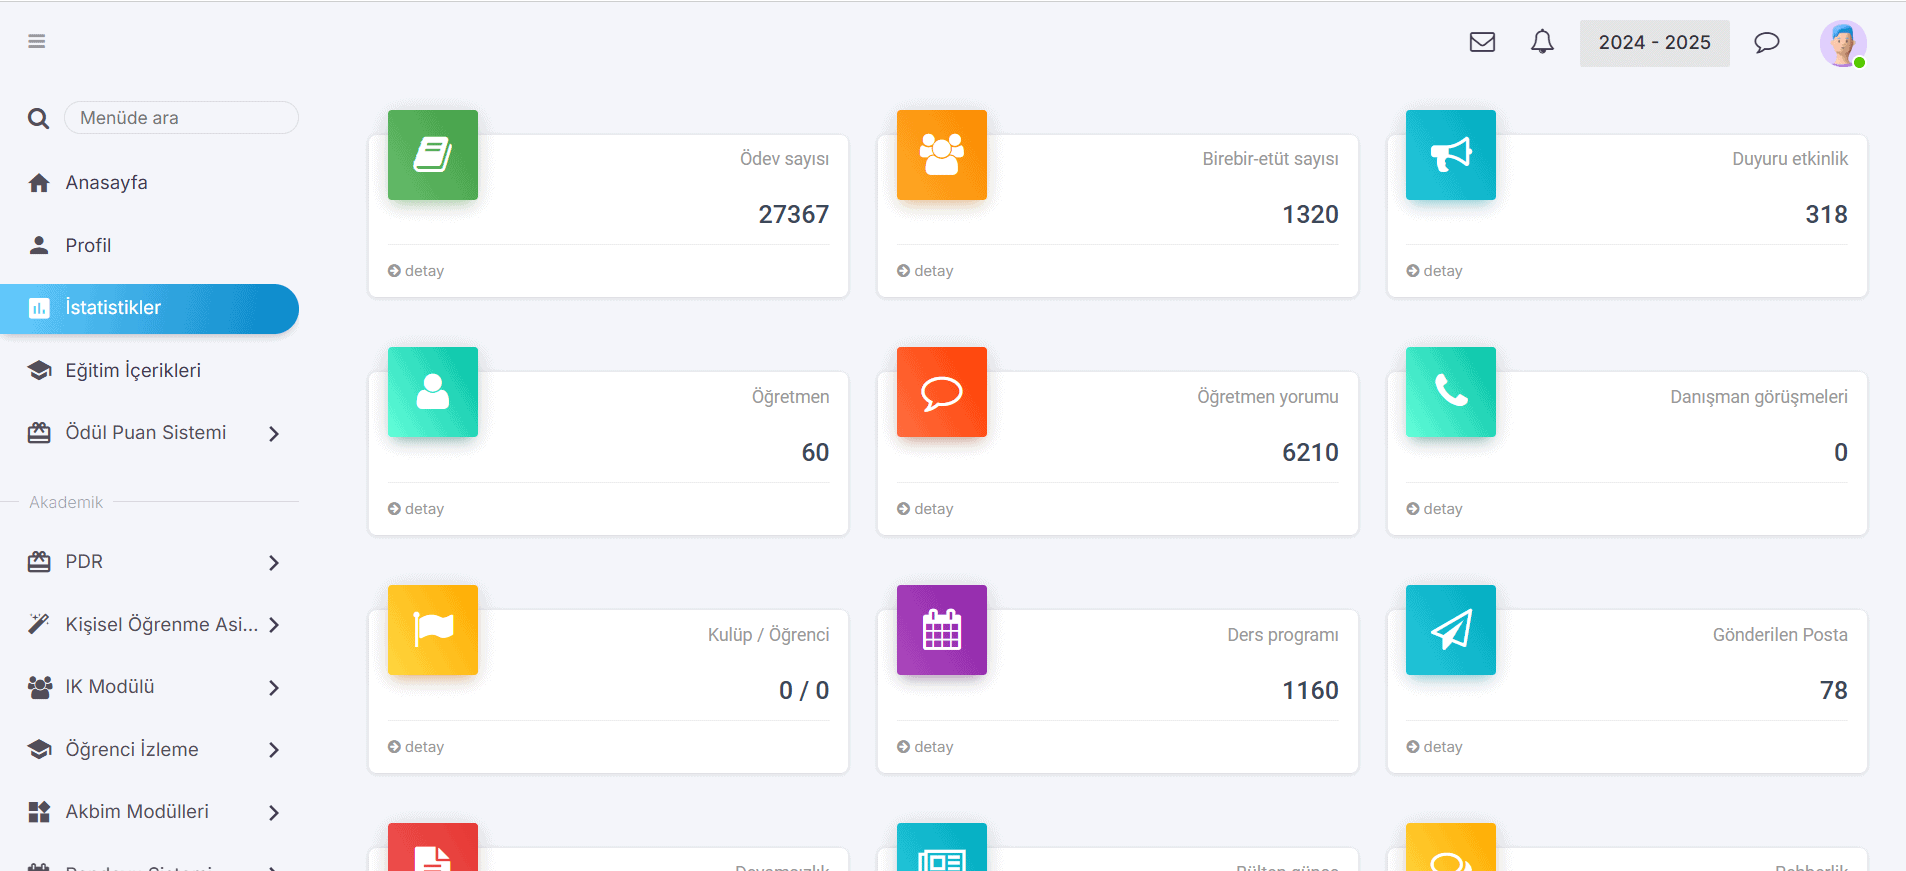Screen dimensions: 1906x871
Task: Click the person icon beside Profil
Action: 39,245
